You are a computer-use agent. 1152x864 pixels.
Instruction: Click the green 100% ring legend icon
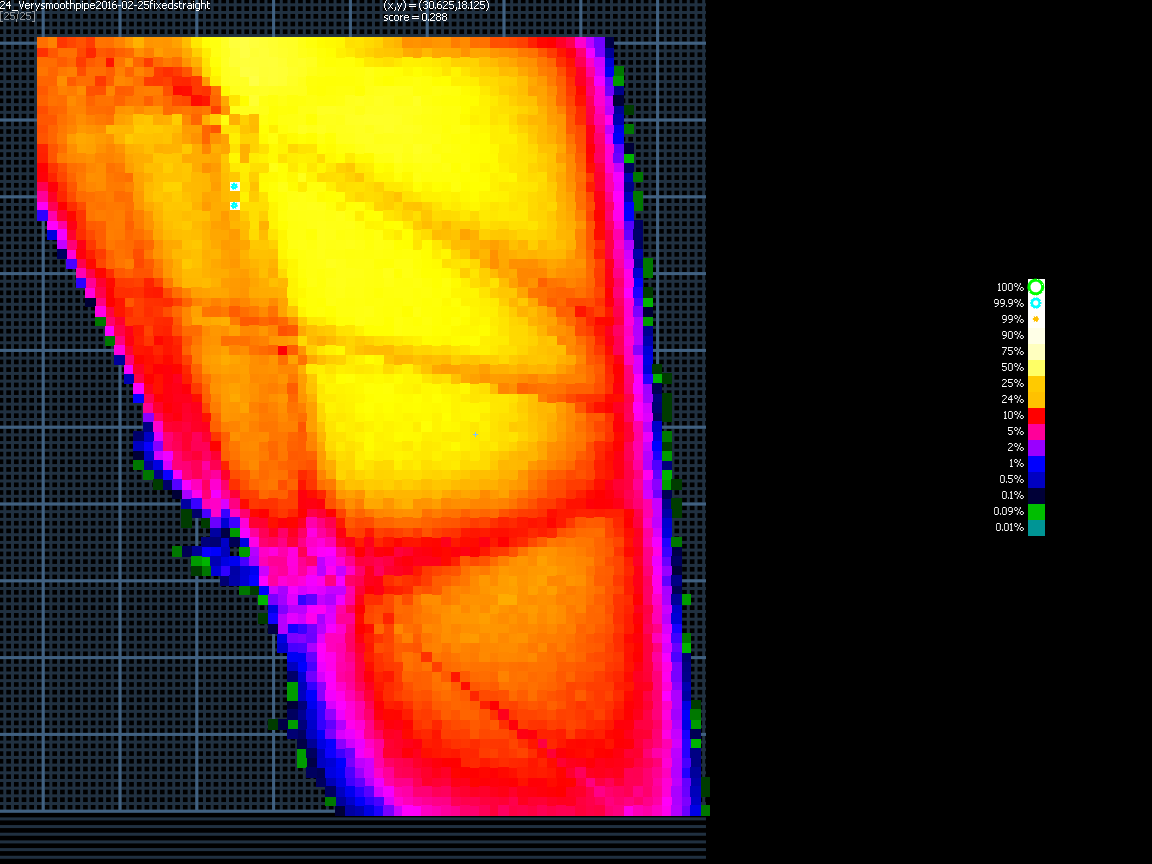(1036, 287)
